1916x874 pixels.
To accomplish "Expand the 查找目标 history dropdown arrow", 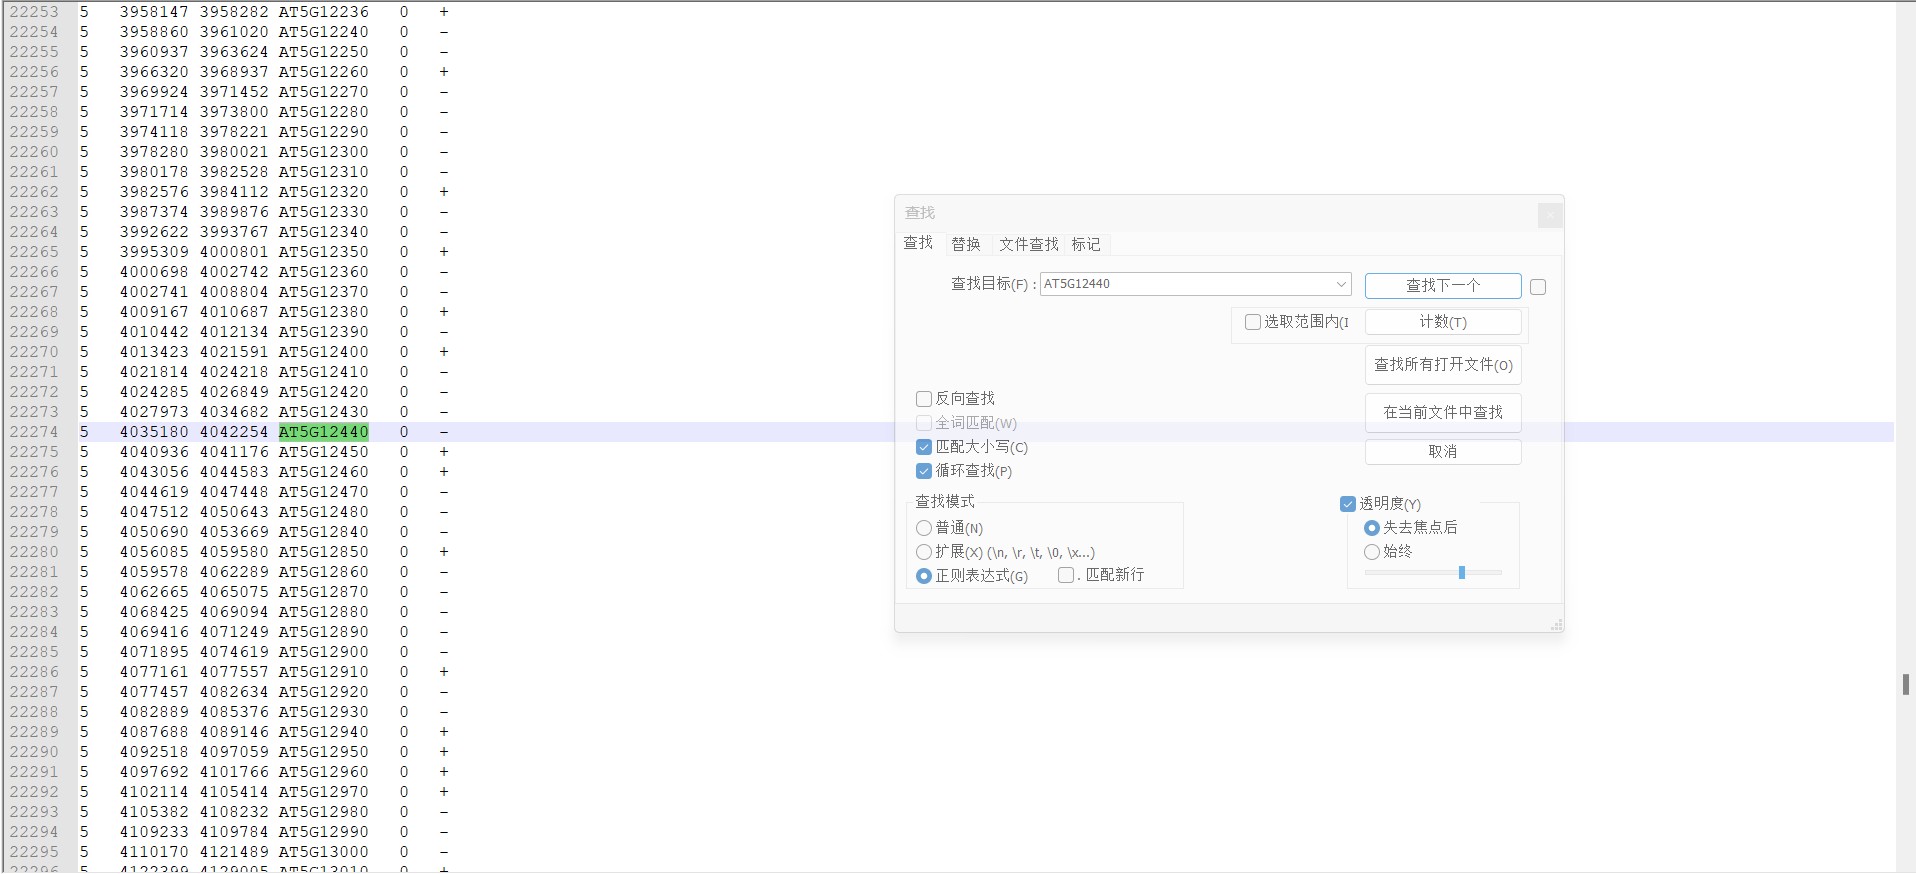I will pos(1341,284).
